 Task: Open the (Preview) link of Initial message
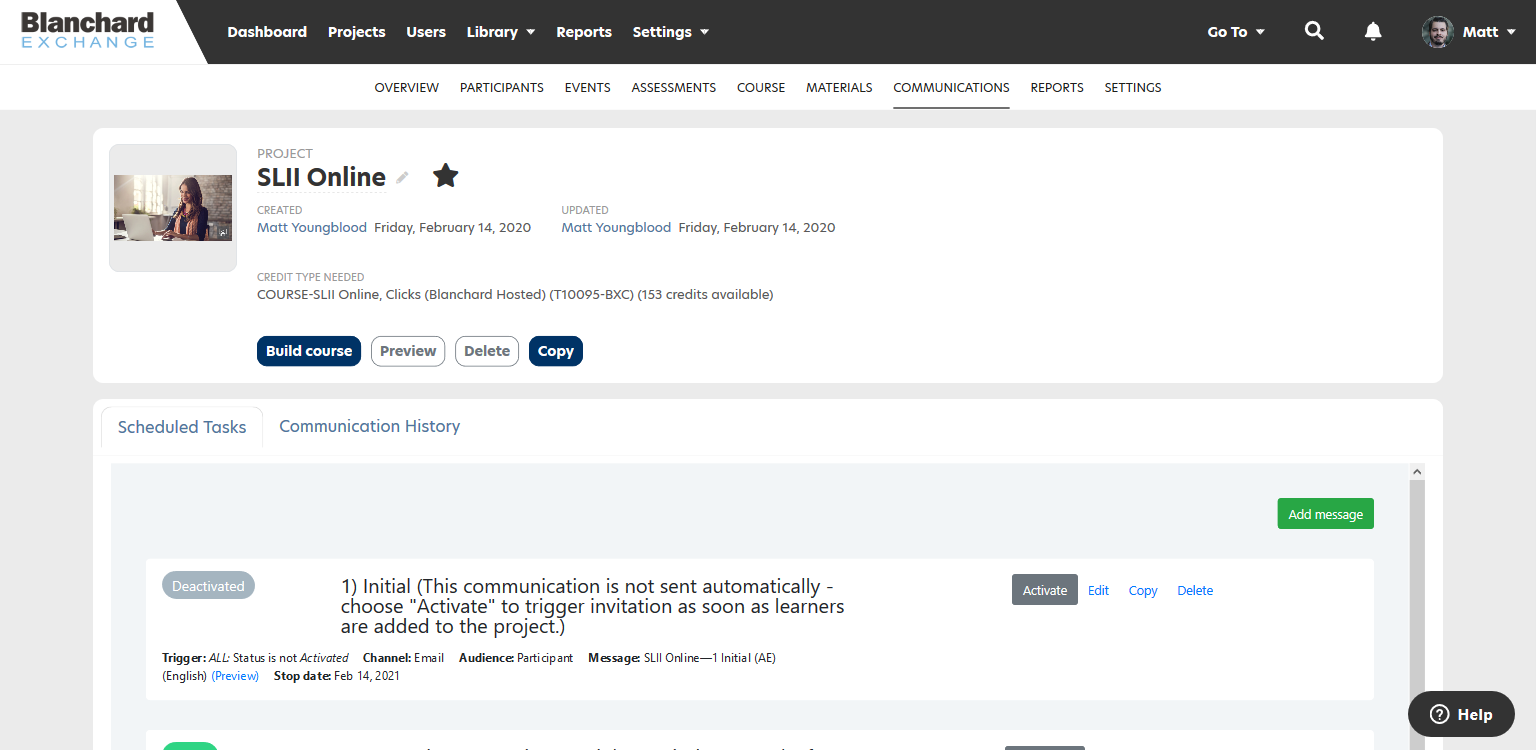pos(235,676)
